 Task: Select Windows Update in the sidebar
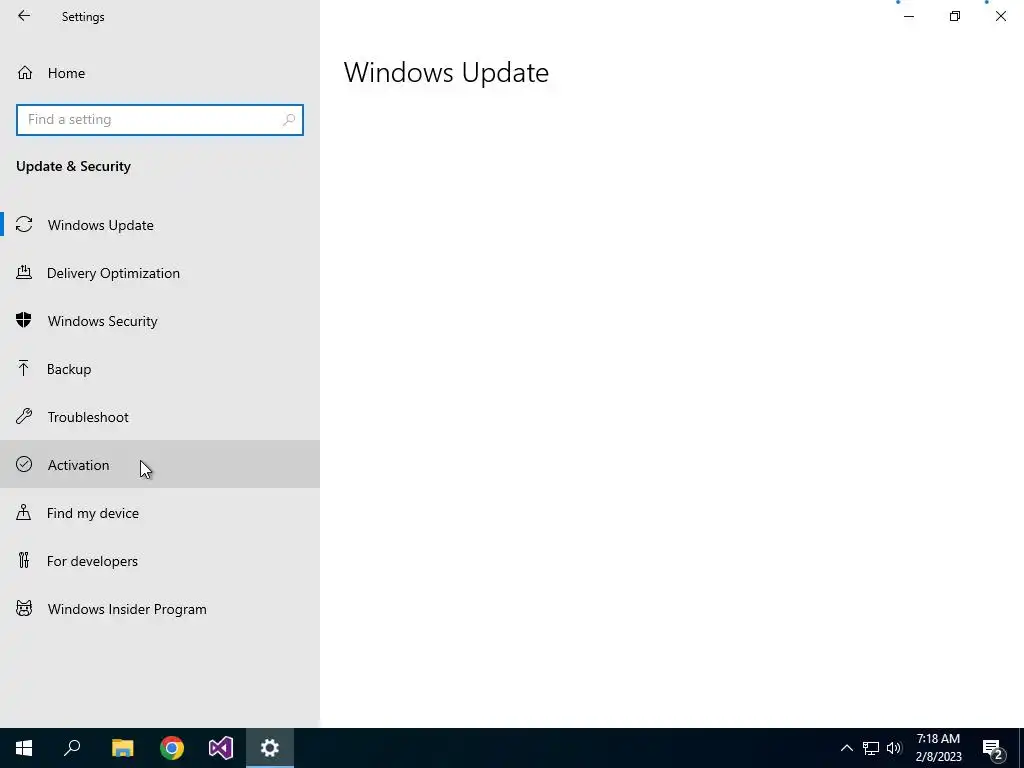[159, 225]
